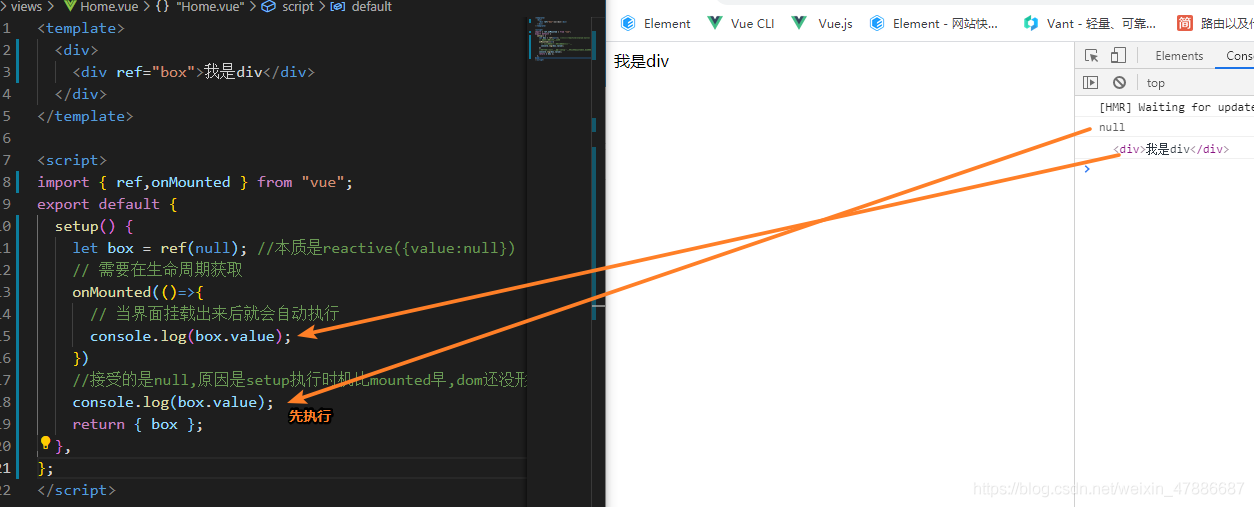This screenshot has width=1254, height=507.
Task: Select the DevTools inspect element picker icon
Action: 1092,56
